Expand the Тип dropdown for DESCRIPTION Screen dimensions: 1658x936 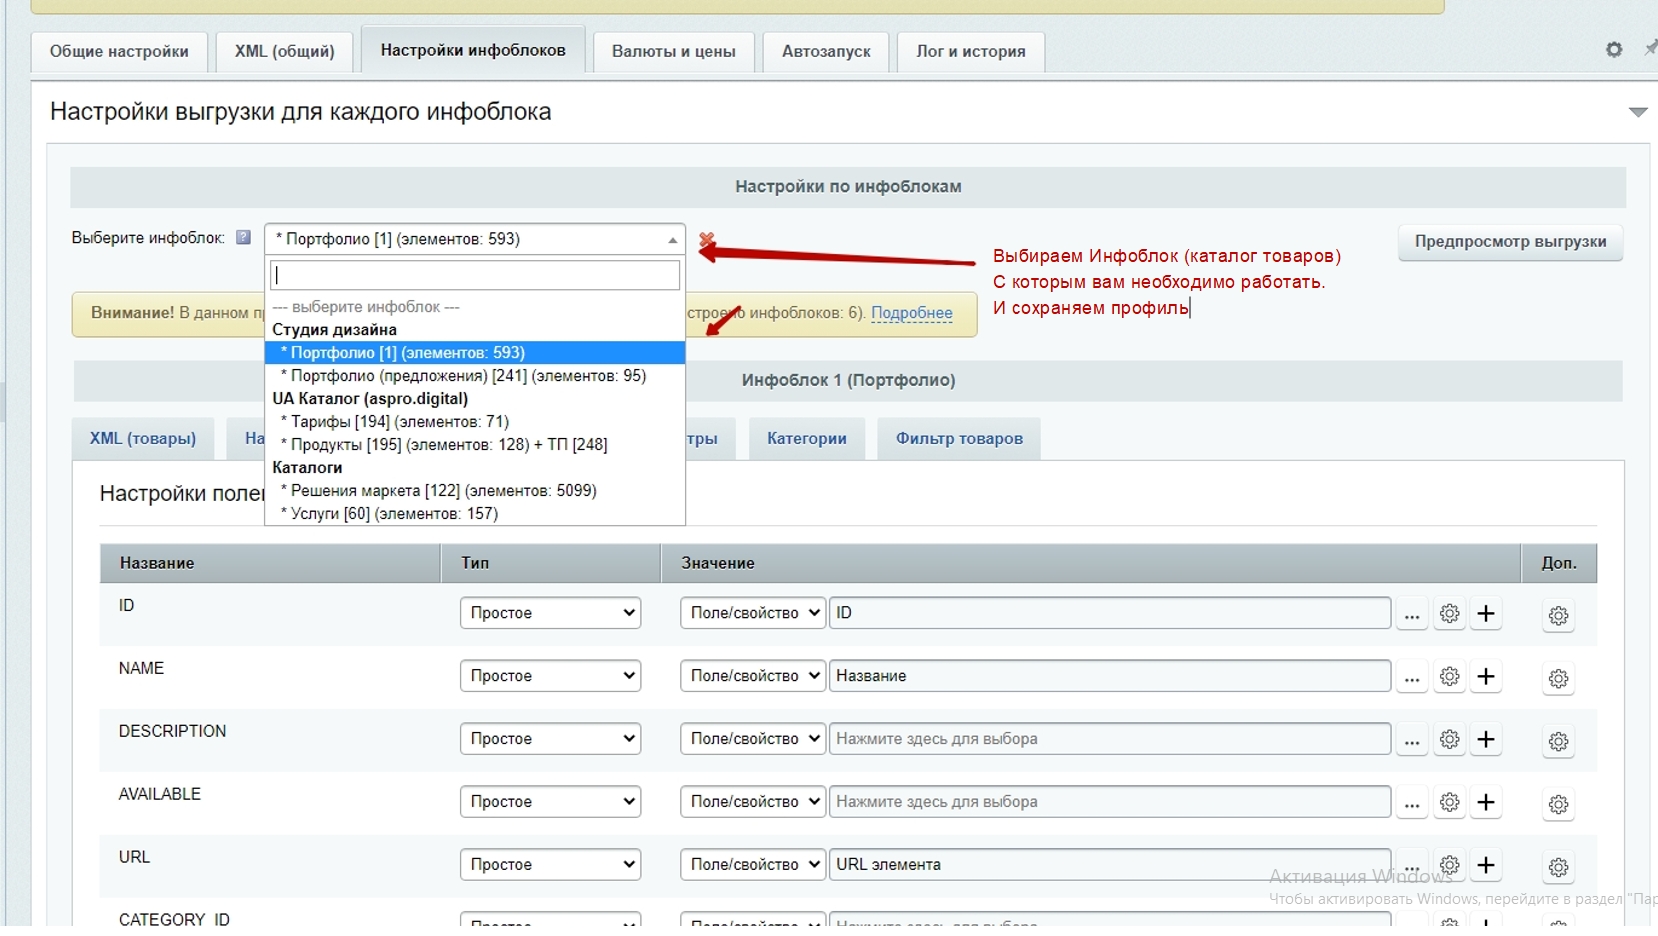click(550, 739)
